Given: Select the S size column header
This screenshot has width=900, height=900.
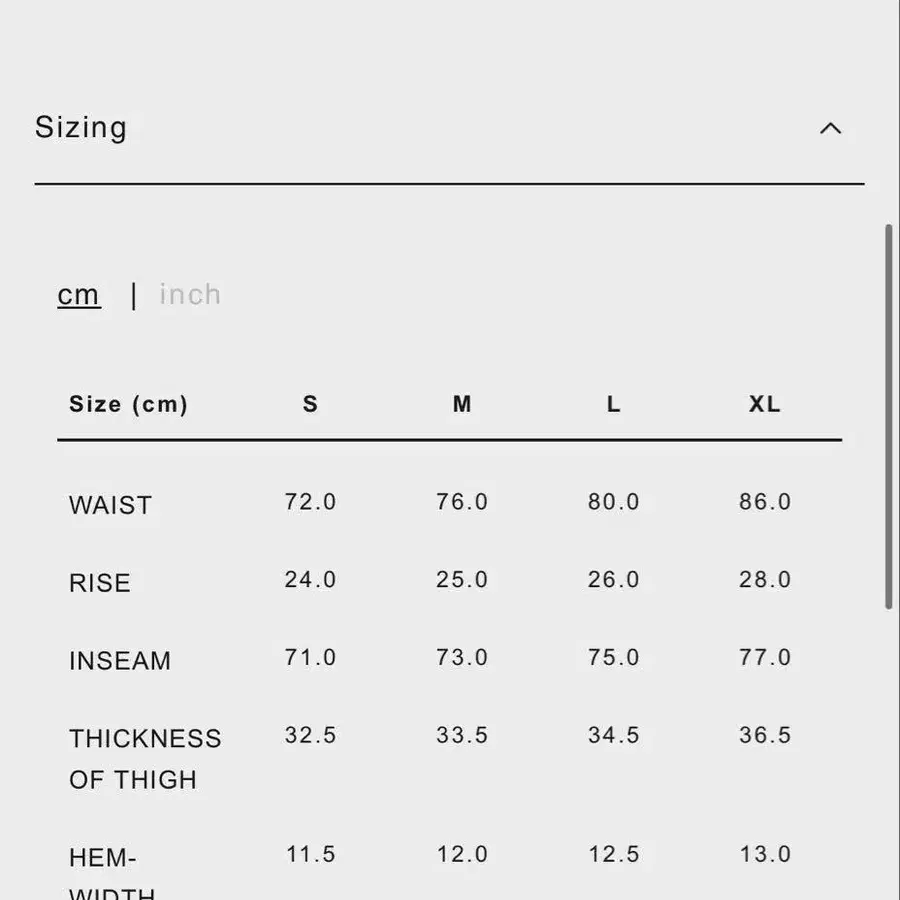Looking at the screenshot, I should pyautogui.click(x=310, y=404).
